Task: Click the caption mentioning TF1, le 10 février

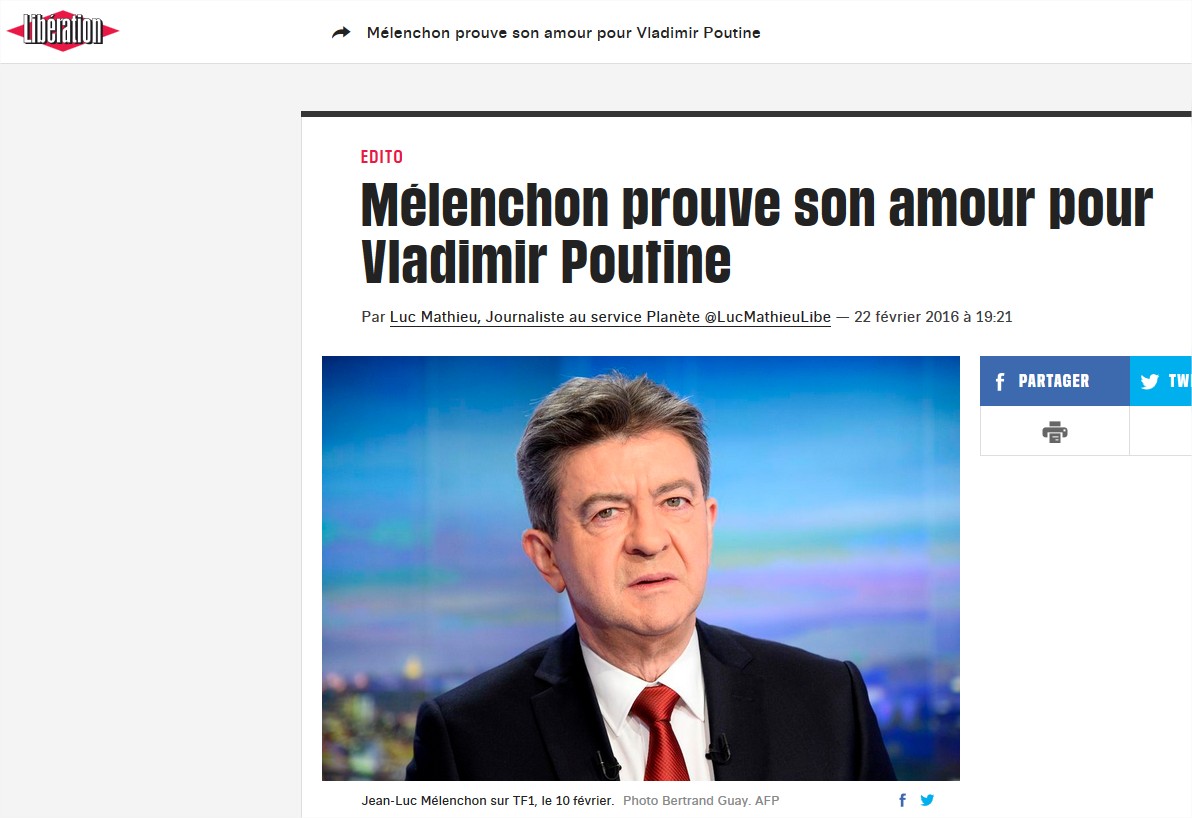Action: [x=487, y=801]
